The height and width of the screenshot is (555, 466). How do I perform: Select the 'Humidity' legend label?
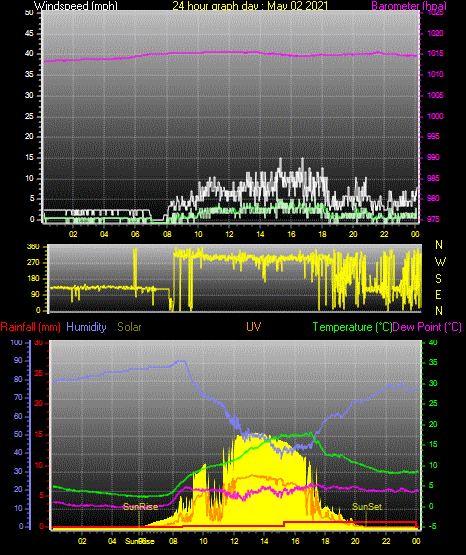click(x=86, y=327)
